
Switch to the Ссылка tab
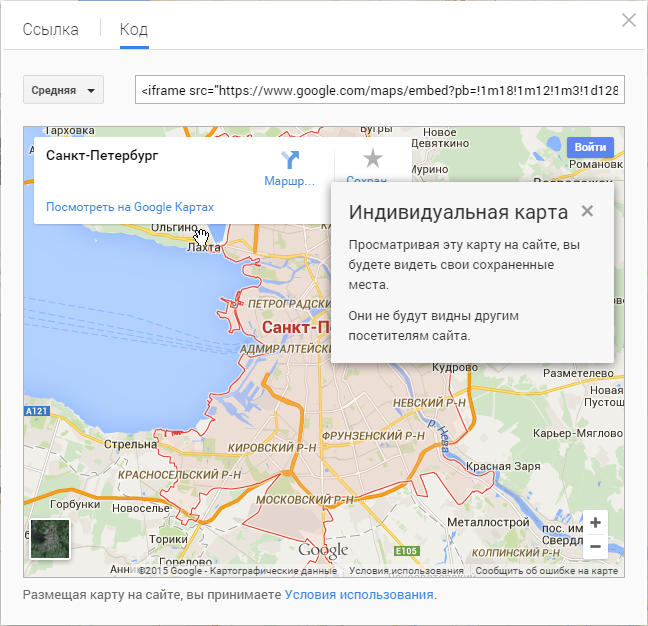click(50, 30)
